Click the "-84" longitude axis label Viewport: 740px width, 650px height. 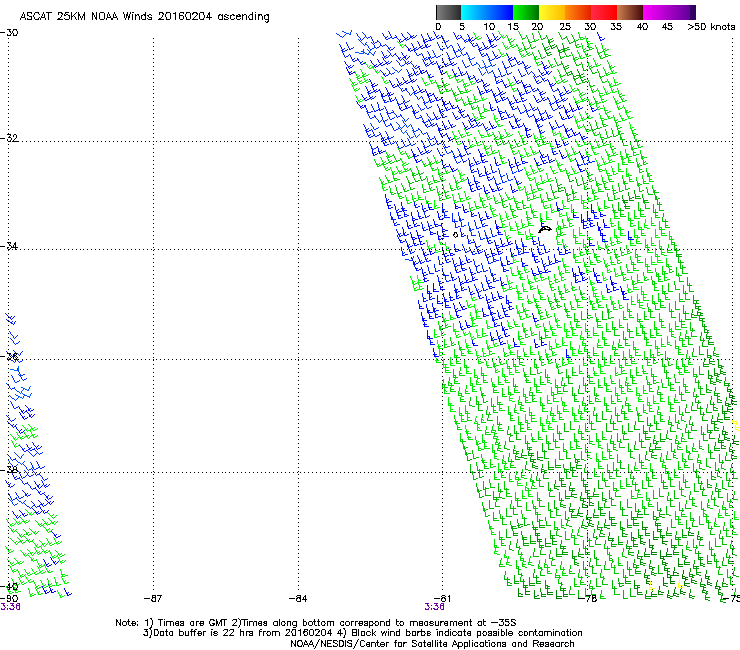[x=298, y=599]
